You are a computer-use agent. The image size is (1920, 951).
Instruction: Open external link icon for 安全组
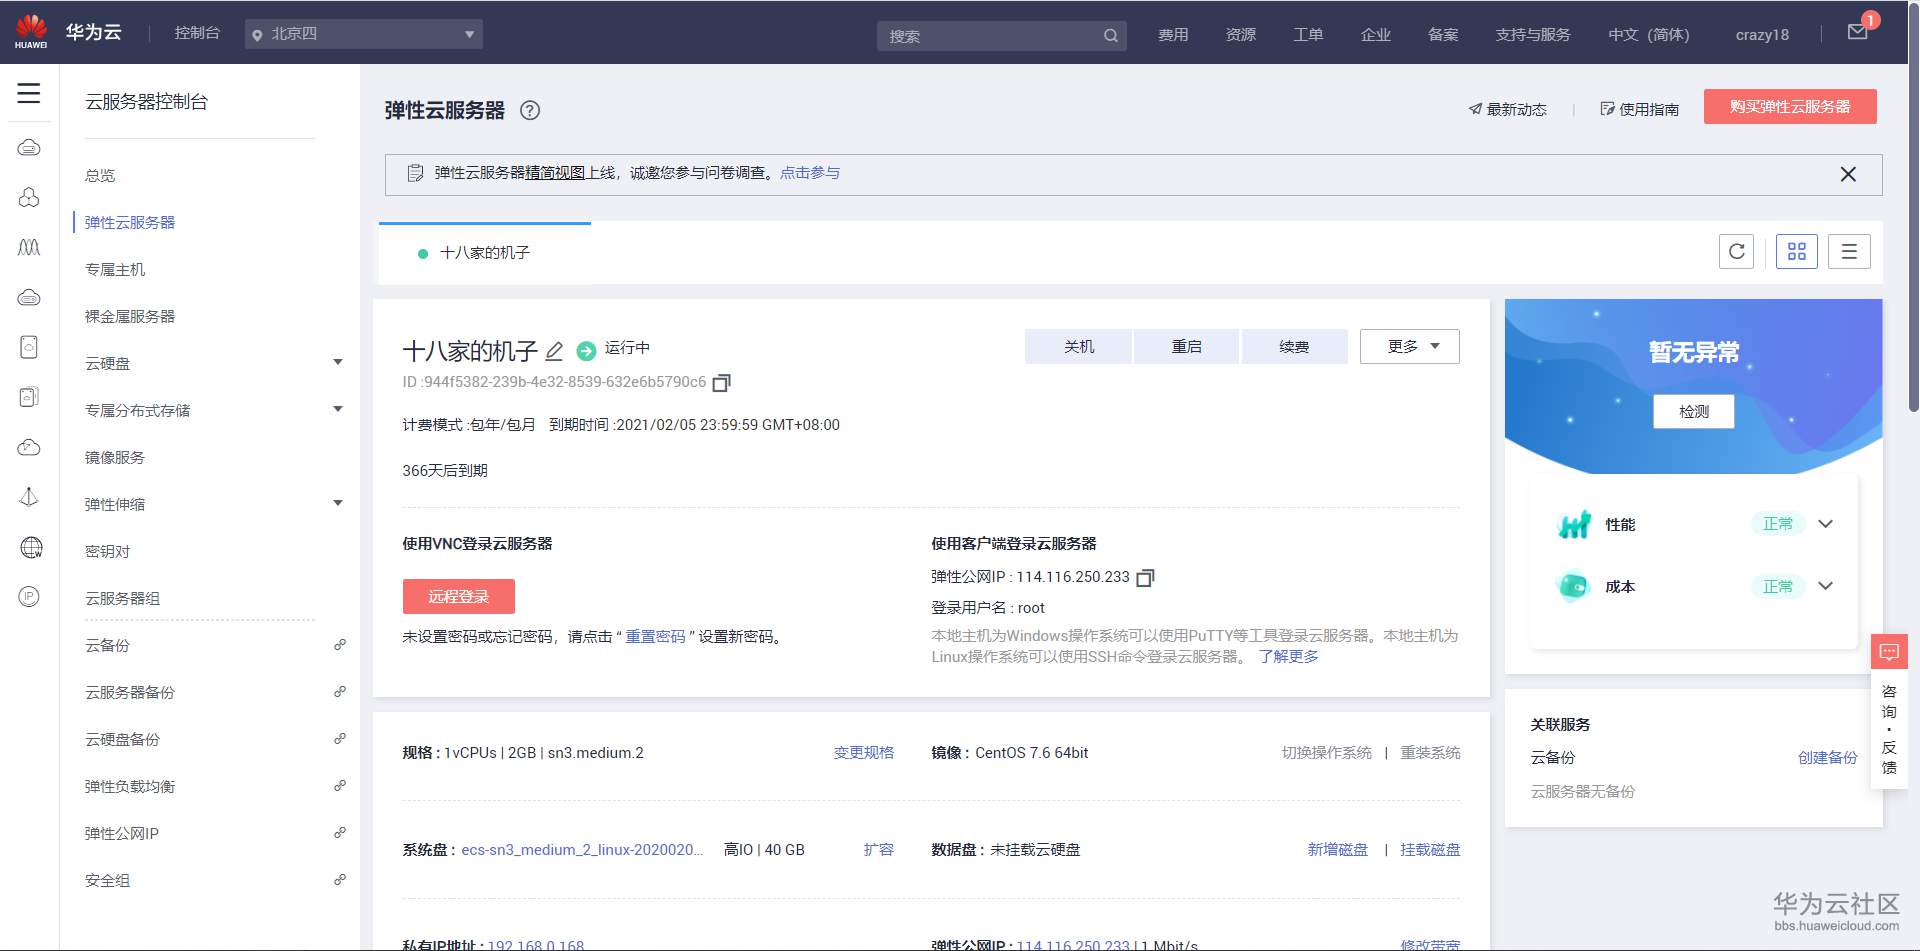pos(340,880)
